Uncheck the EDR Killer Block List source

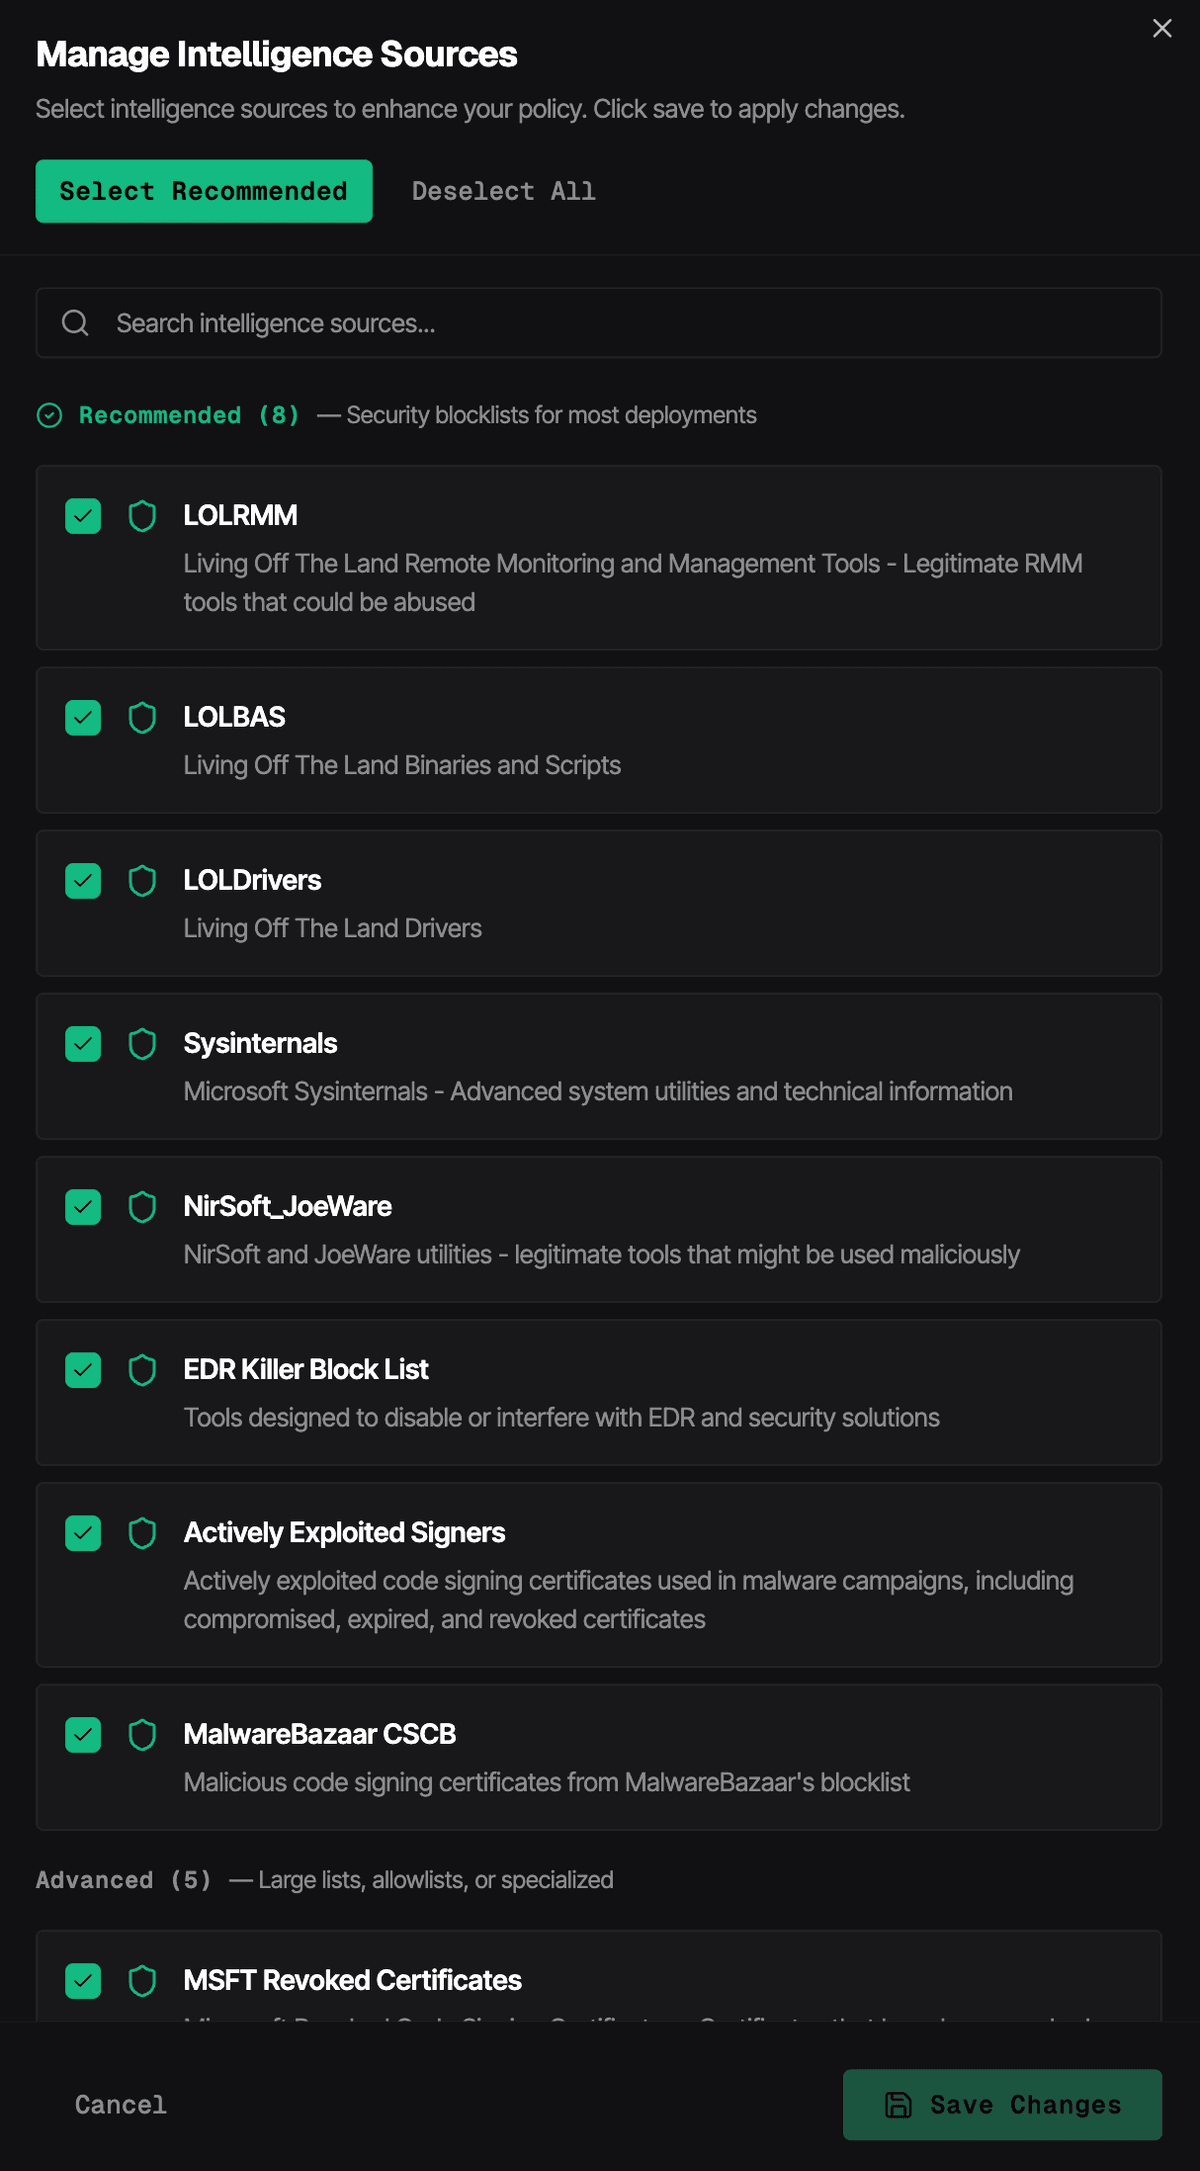(x=83, y=1370)
